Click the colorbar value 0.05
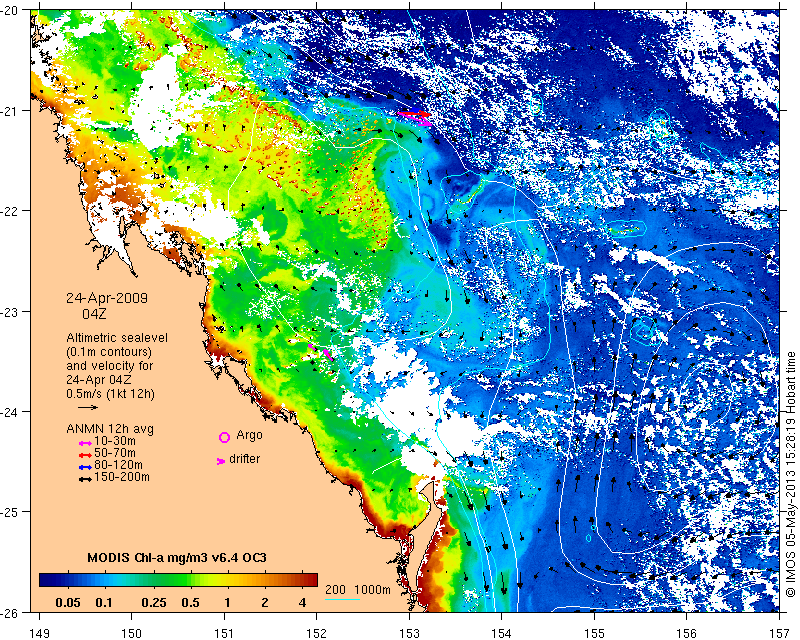 point(68,602)
